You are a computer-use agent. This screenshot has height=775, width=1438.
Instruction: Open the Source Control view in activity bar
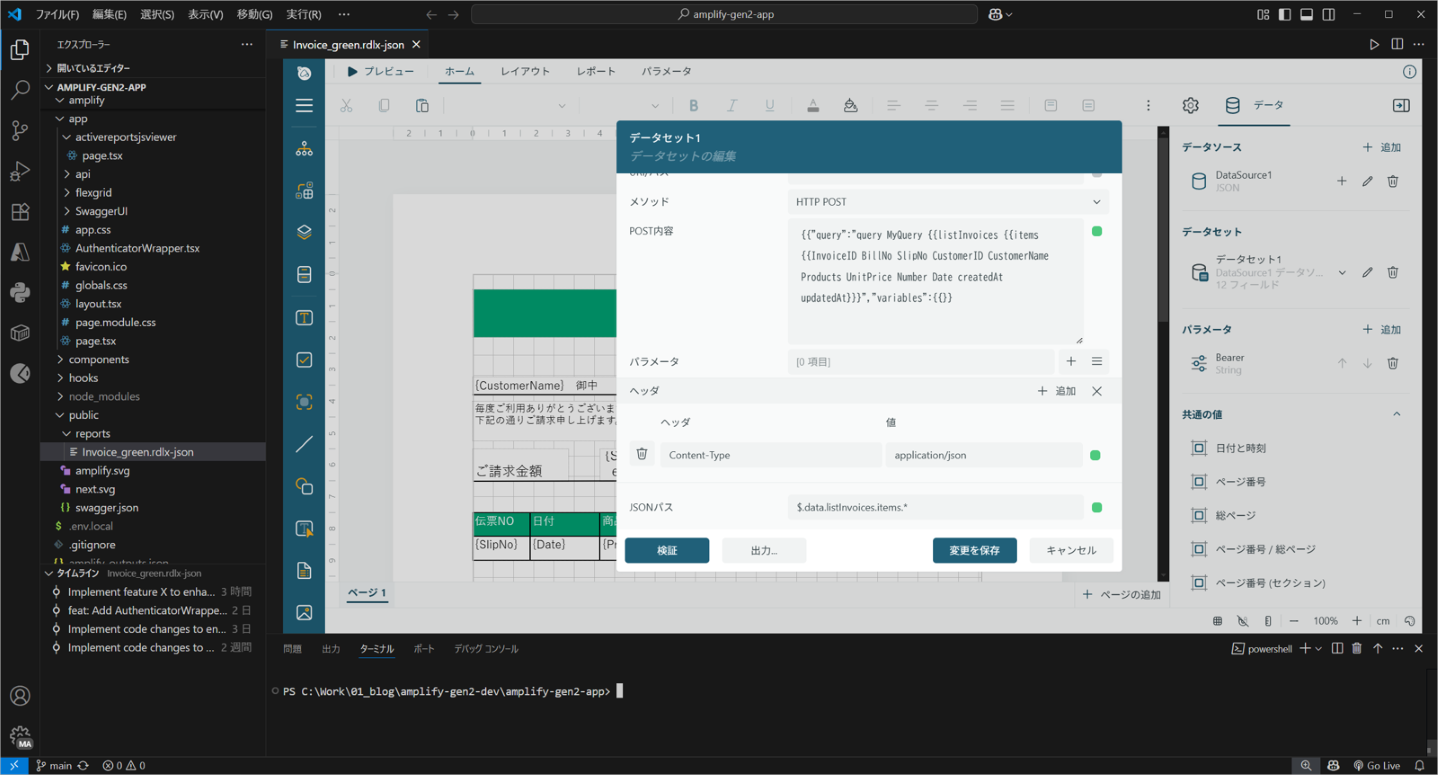[x=19, y=130]
